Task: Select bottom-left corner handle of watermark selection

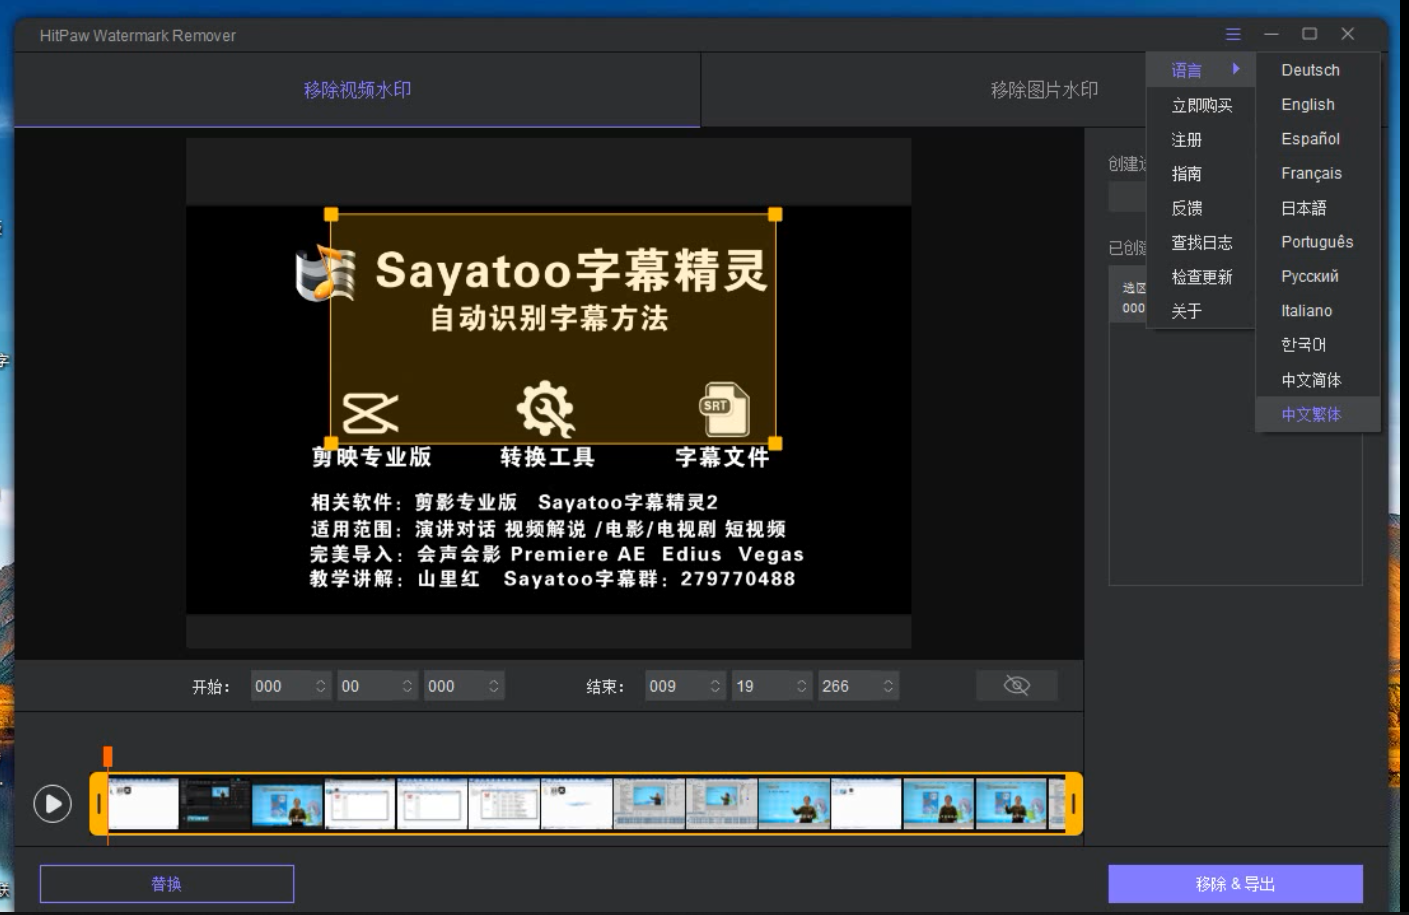Action: [331, 443]
